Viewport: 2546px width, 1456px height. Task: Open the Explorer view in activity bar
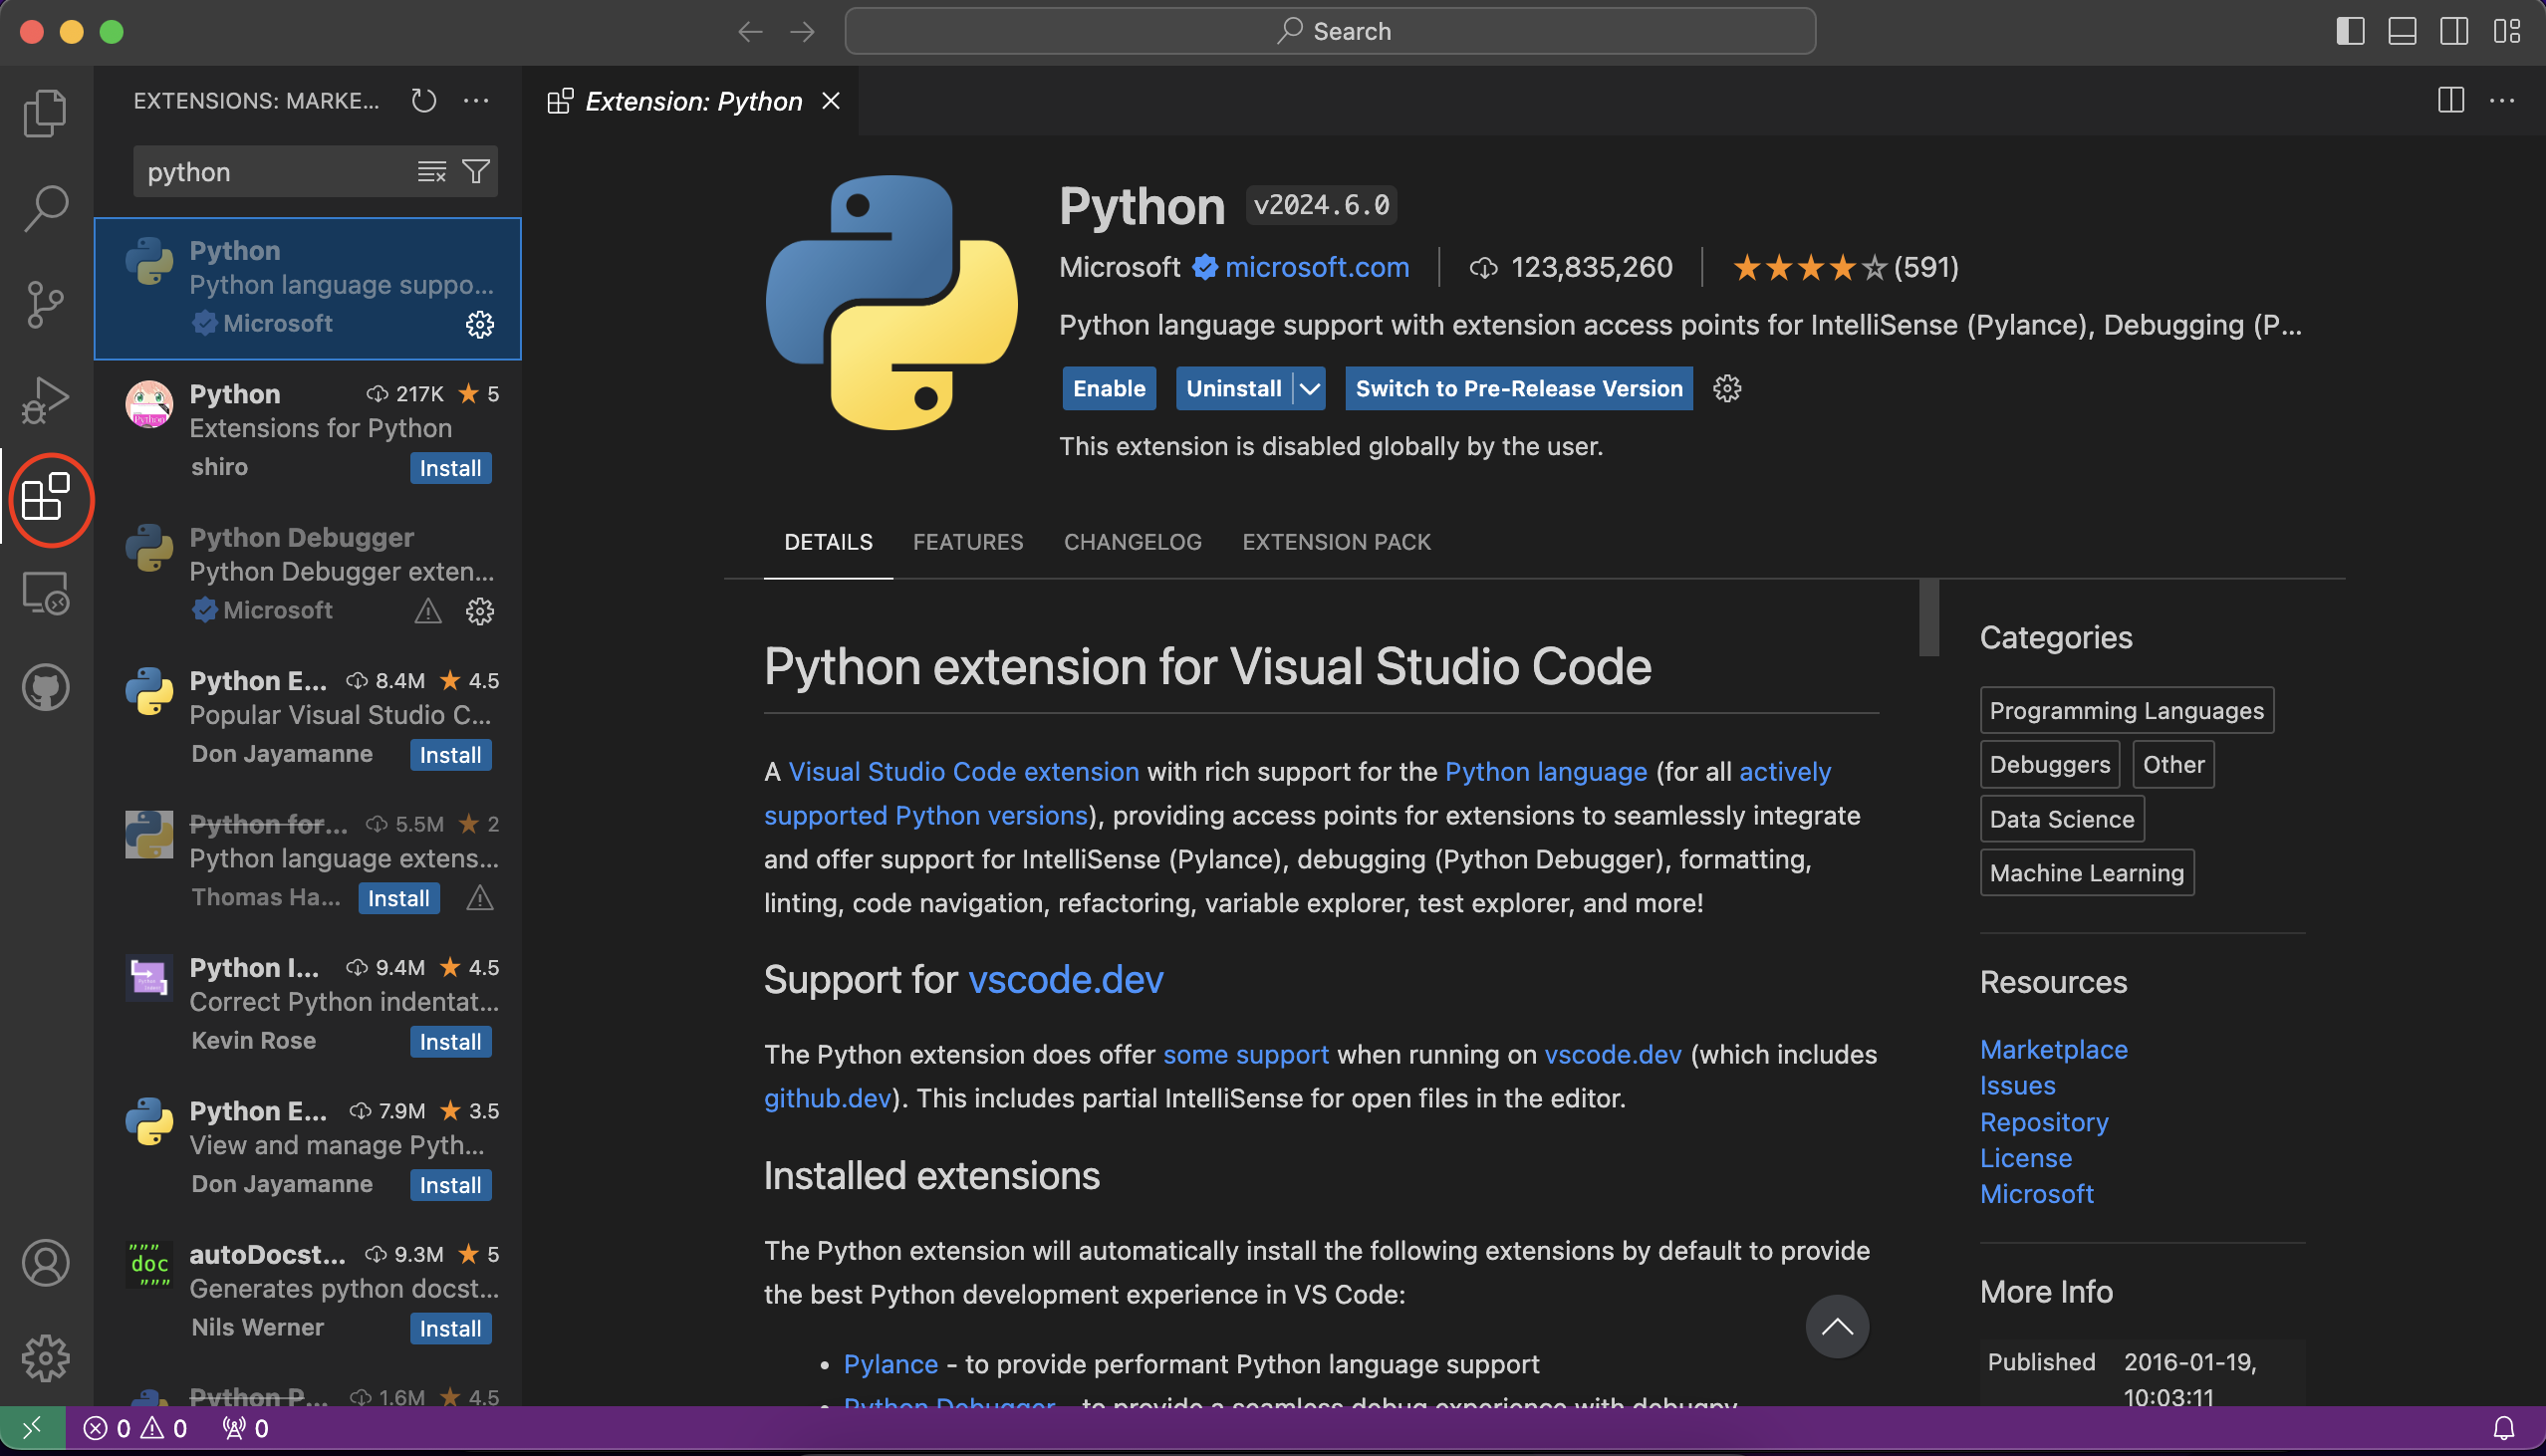[45, 112]
